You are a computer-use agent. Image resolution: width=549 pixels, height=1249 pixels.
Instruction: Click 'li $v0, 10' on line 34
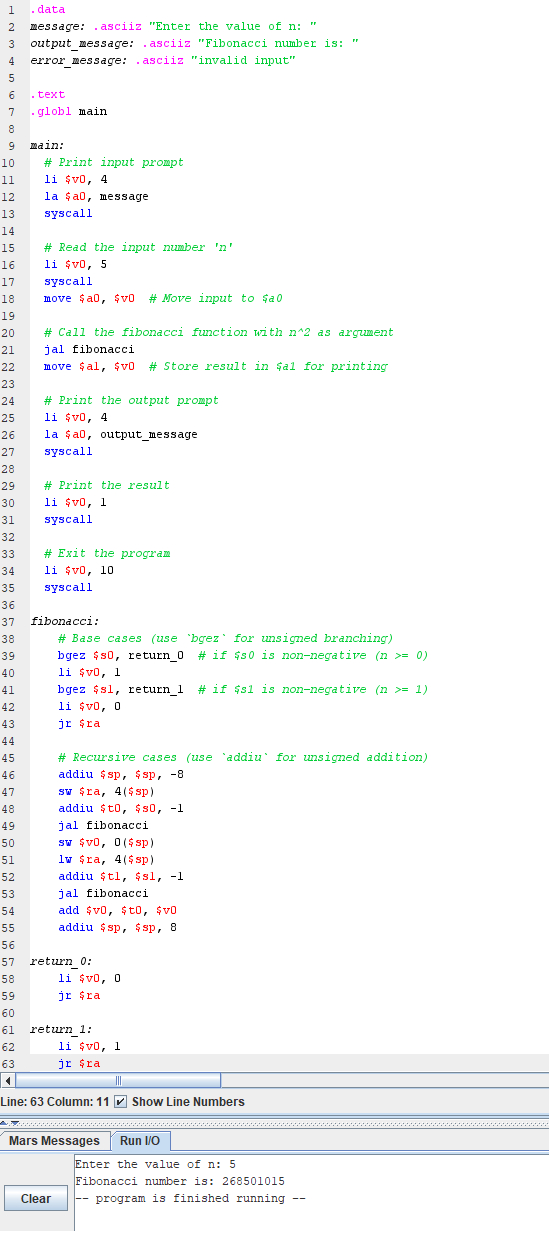point(79,570)
